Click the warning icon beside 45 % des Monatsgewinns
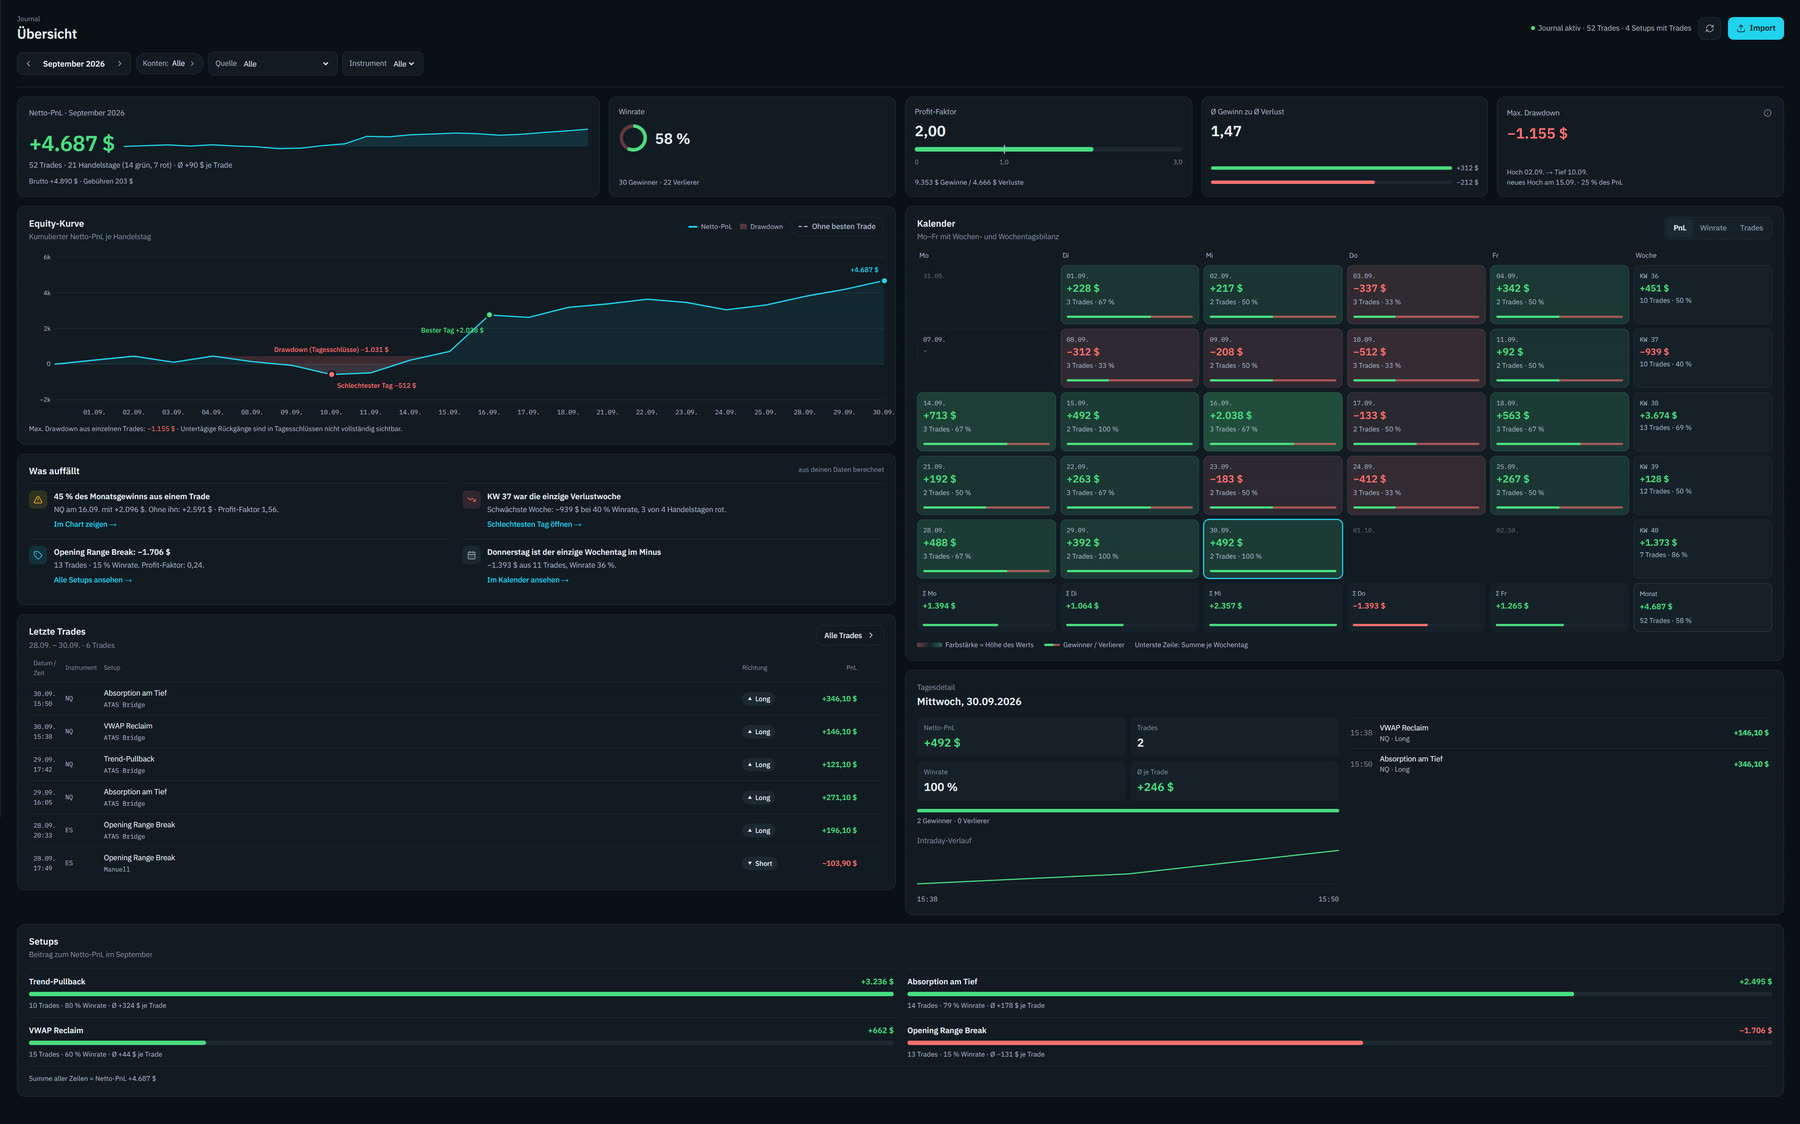This screenshot has height=1124, width=1800. pyautogui.click(x=38, y=499)
